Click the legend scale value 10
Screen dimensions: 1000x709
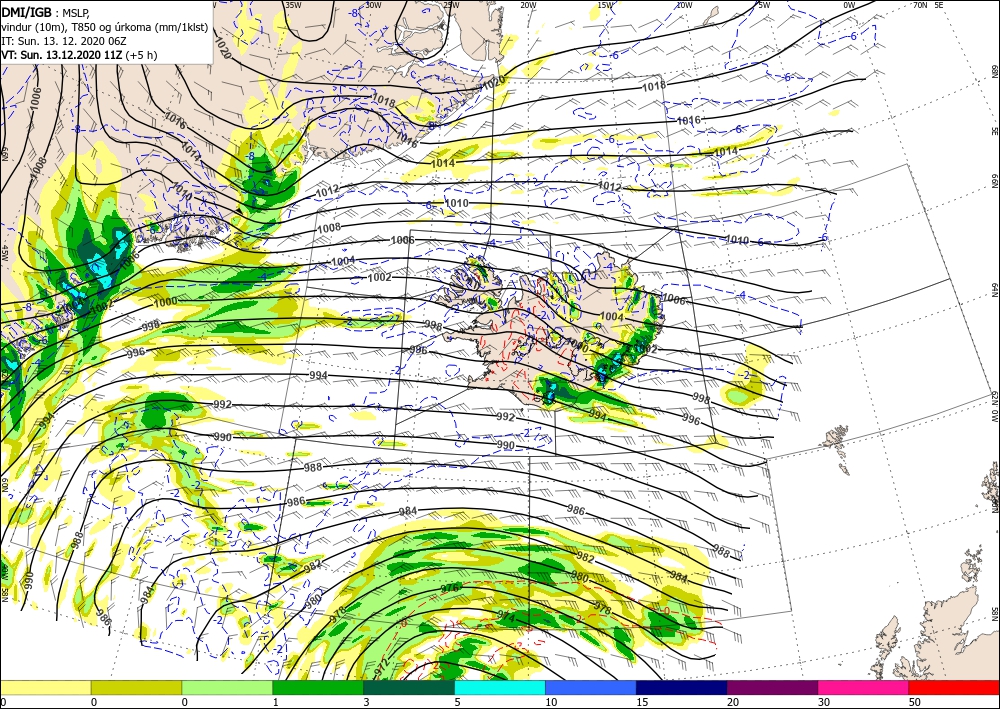pos(551,702)
